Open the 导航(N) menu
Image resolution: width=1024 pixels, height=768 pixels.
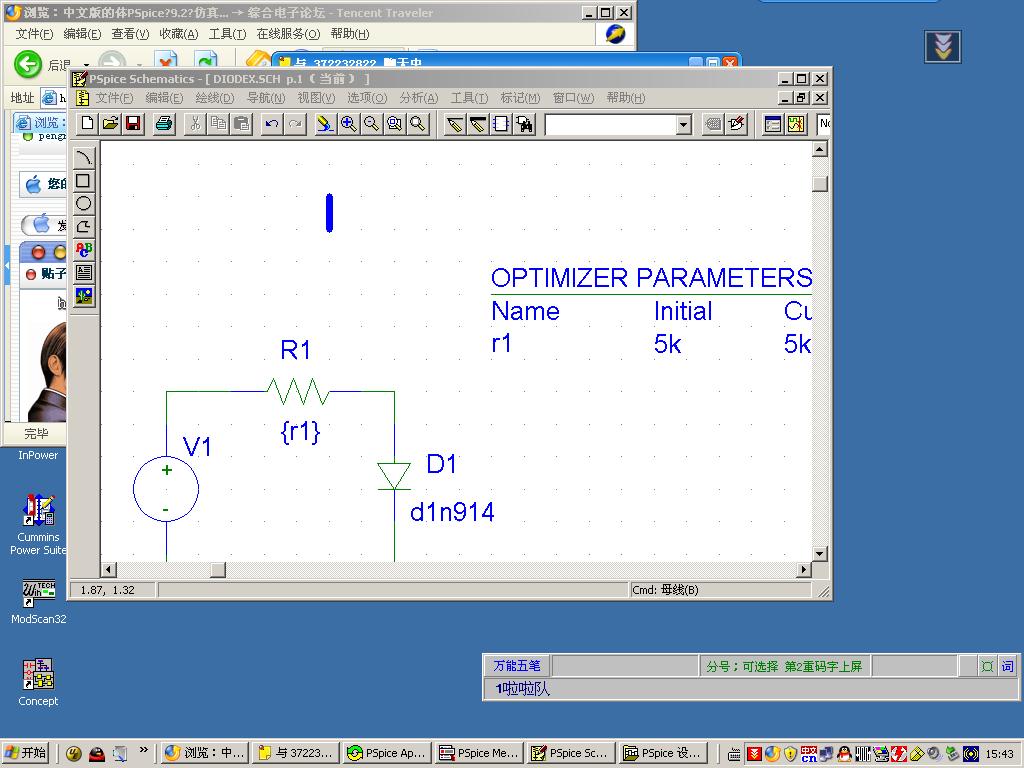[266, 98]
